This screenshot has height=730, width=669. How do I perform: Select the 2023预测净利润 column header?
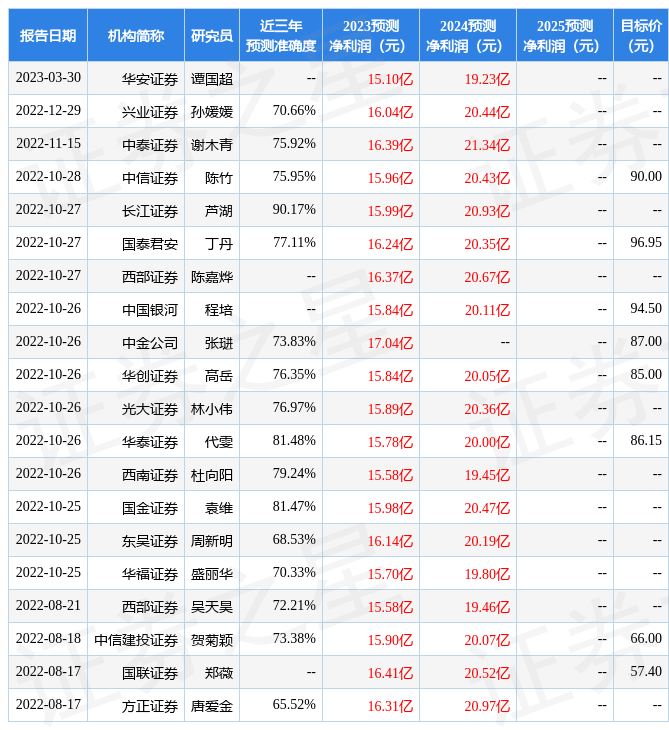tap(370, 36)
